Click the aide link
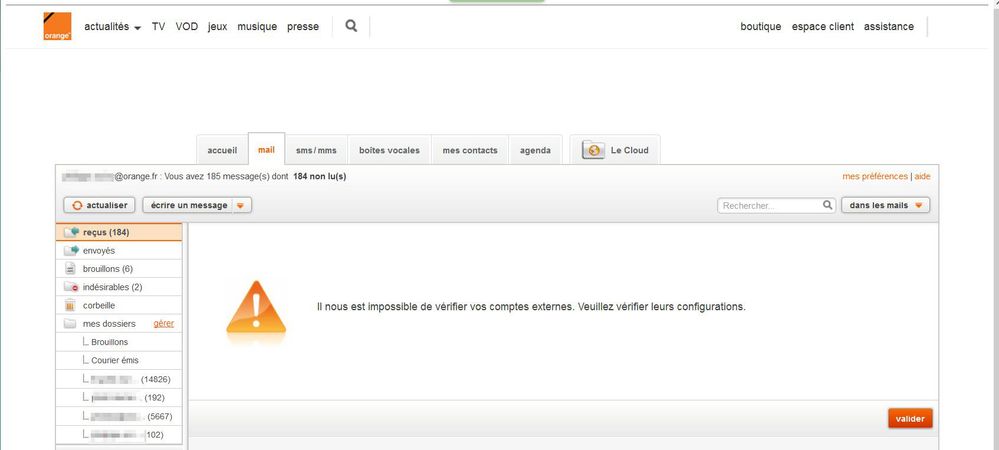The image size is (999, 450). tap(923, 176)
